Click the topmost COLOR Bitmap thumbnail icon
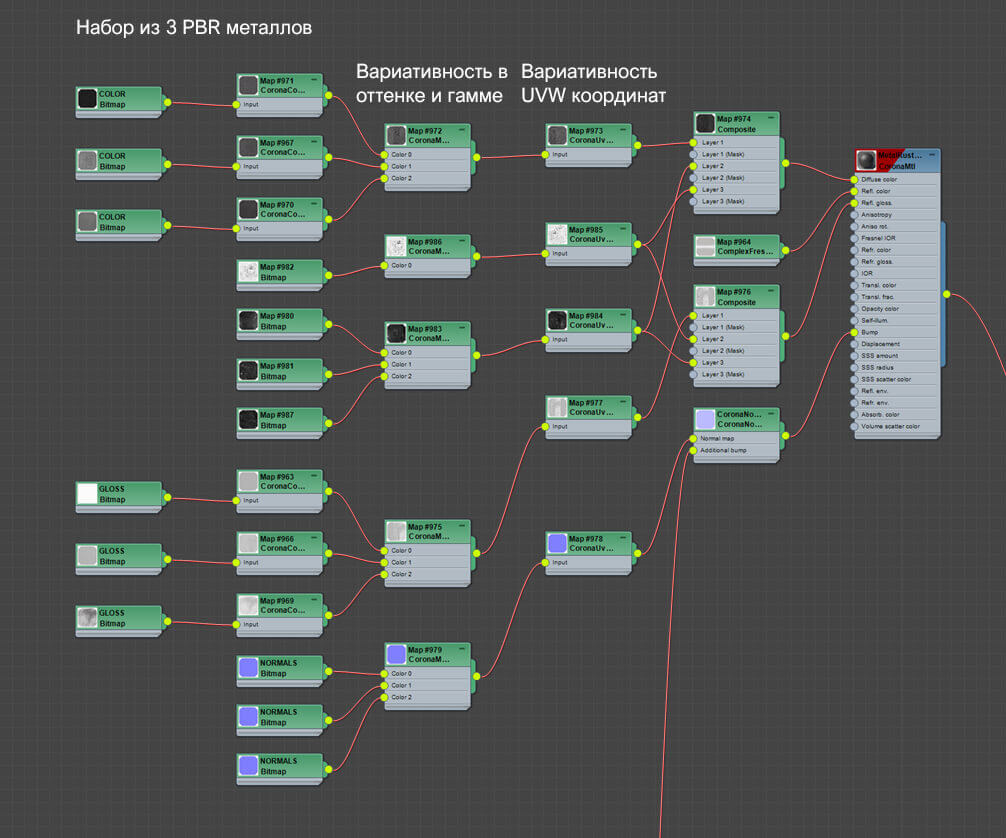Screen dimensions: 1006x838 pyautogui.click(x=88, y=97)
